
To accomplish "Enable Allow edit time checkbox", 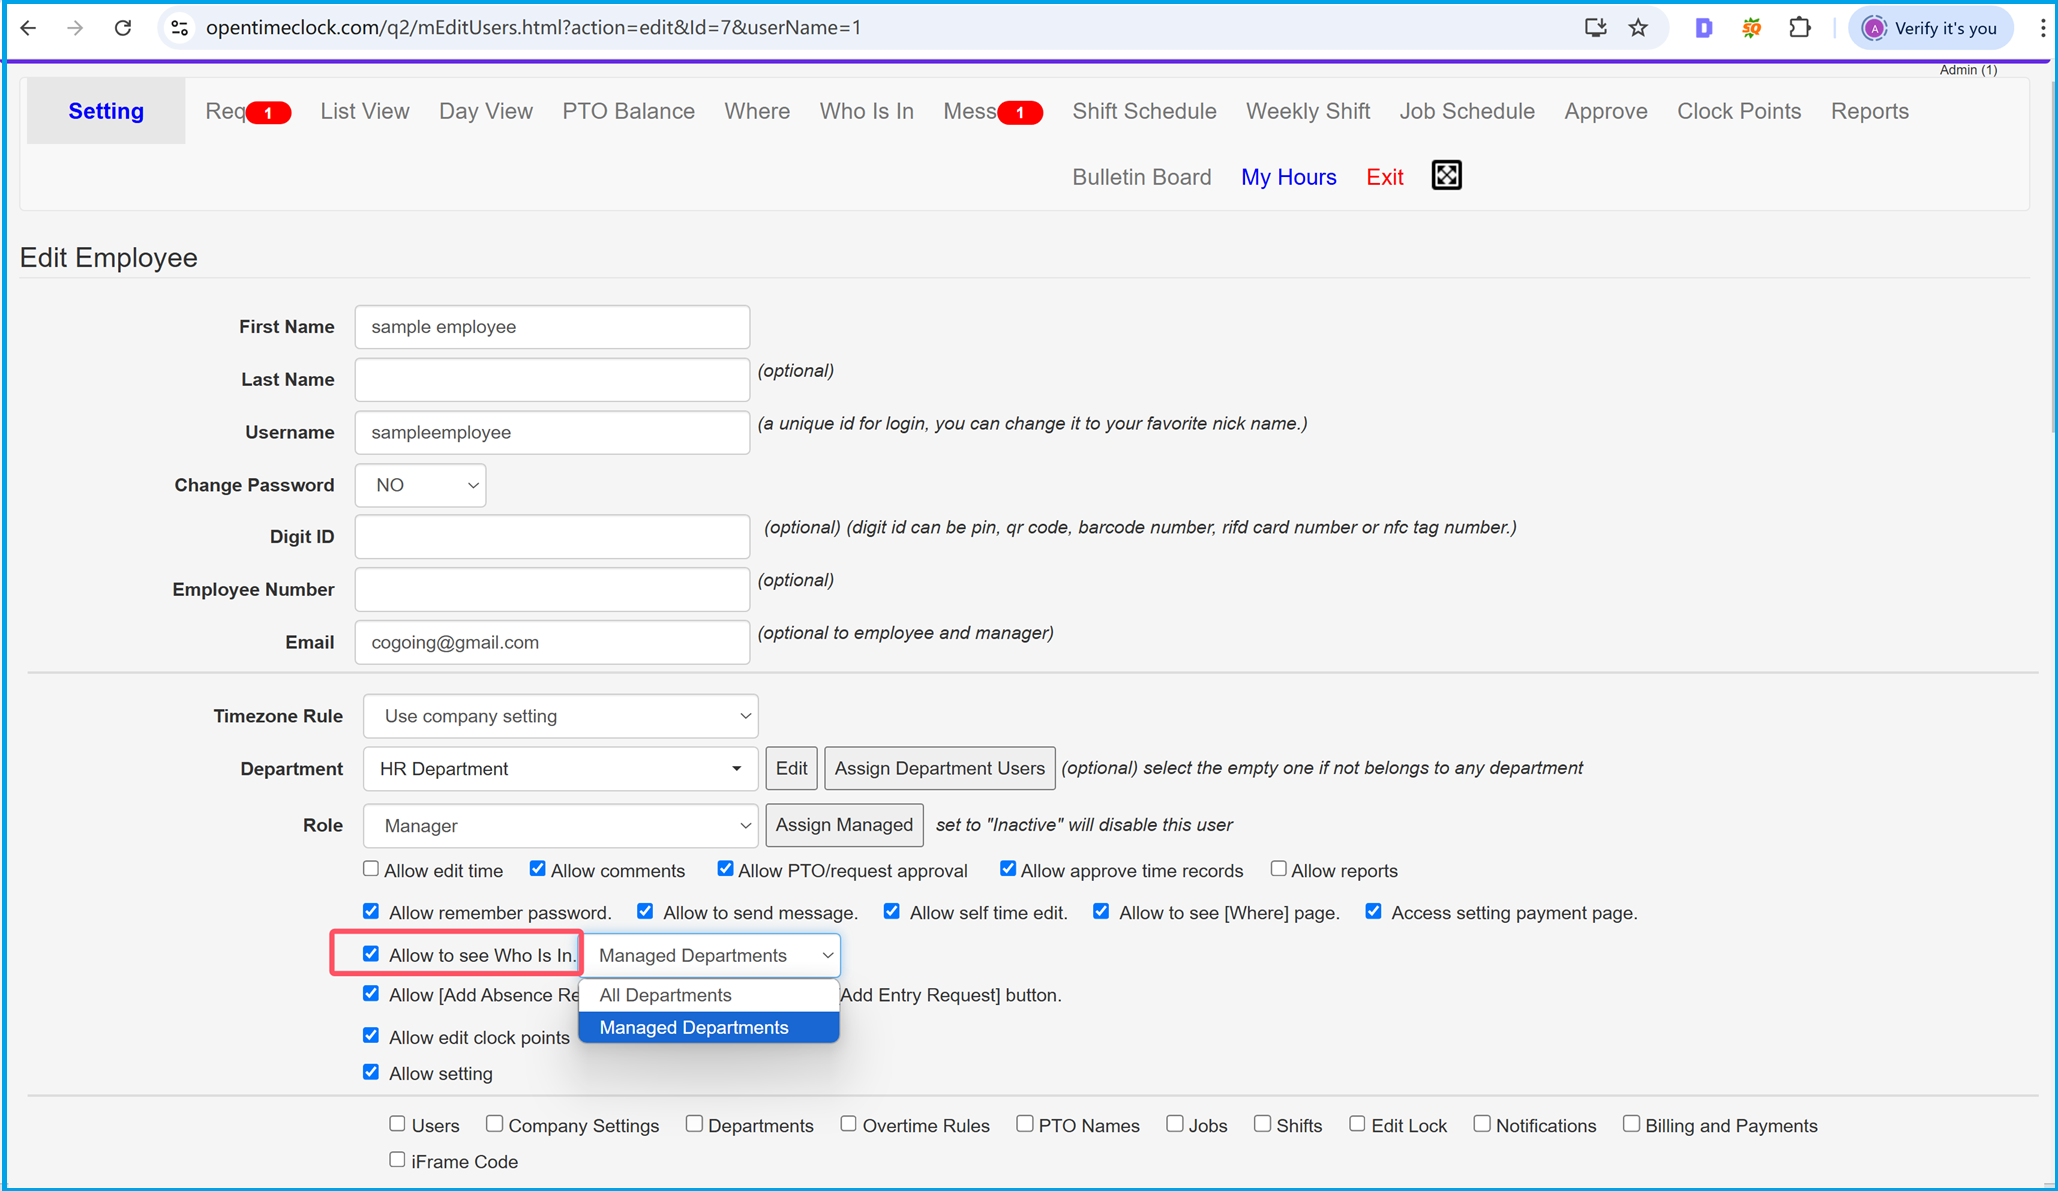I will coord(370,869).
